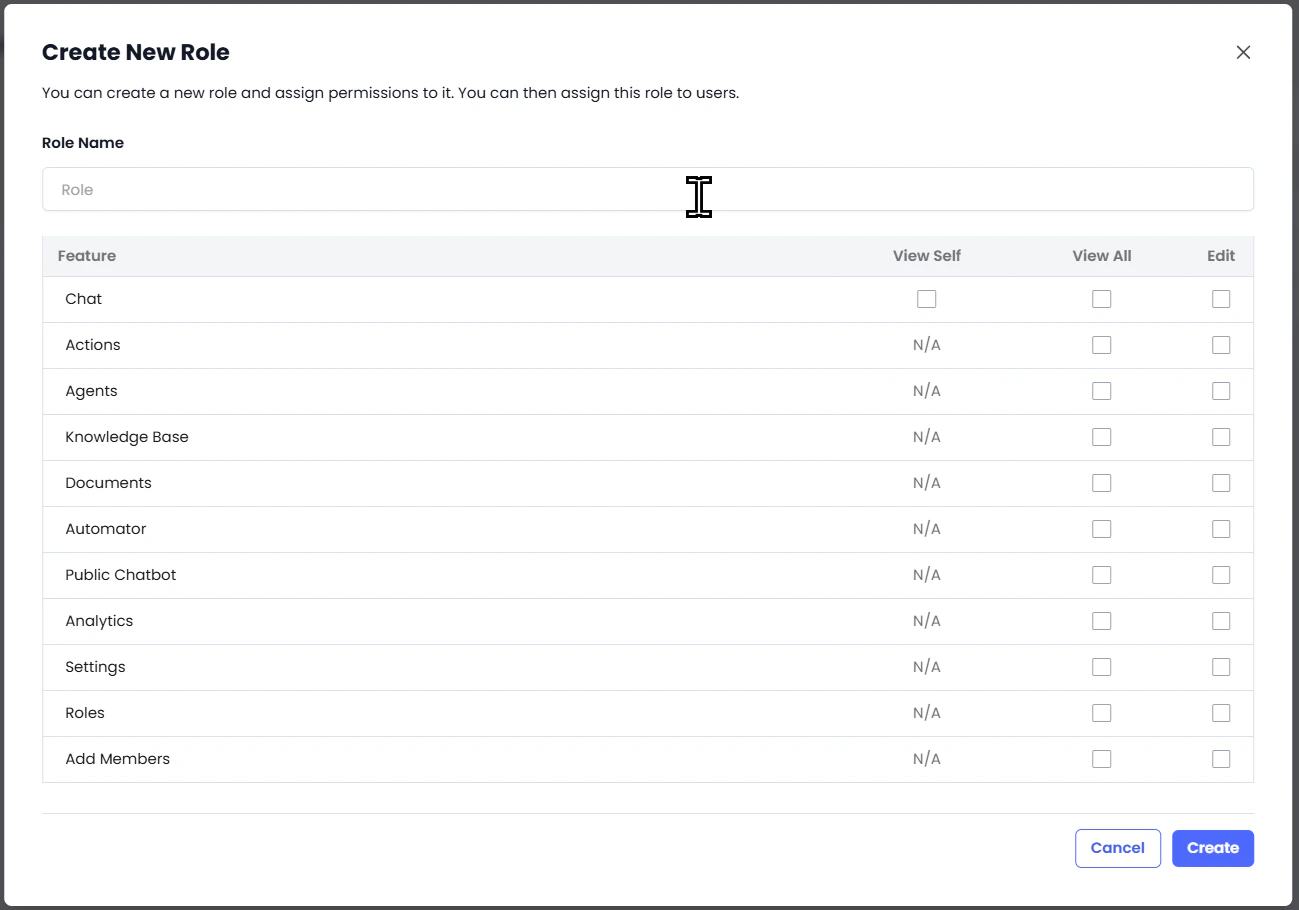Enable Edit permission for Knowledge Base
The image size is (1299, 910).
(x=1221, y=437)
